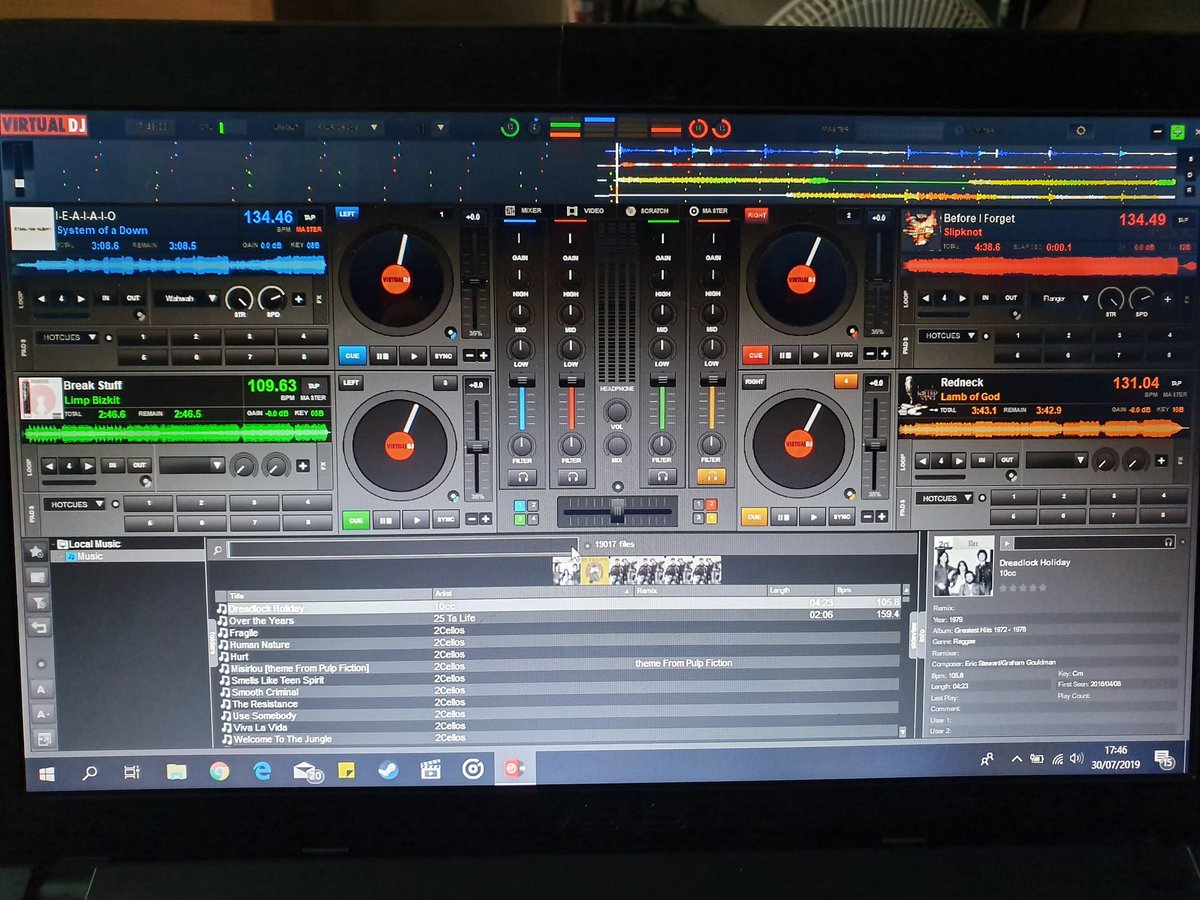This screenshot has height=900, width=1200.
Task: Toggle RIGHT assign on the Slipknot deck
Action: pos(756,214)
